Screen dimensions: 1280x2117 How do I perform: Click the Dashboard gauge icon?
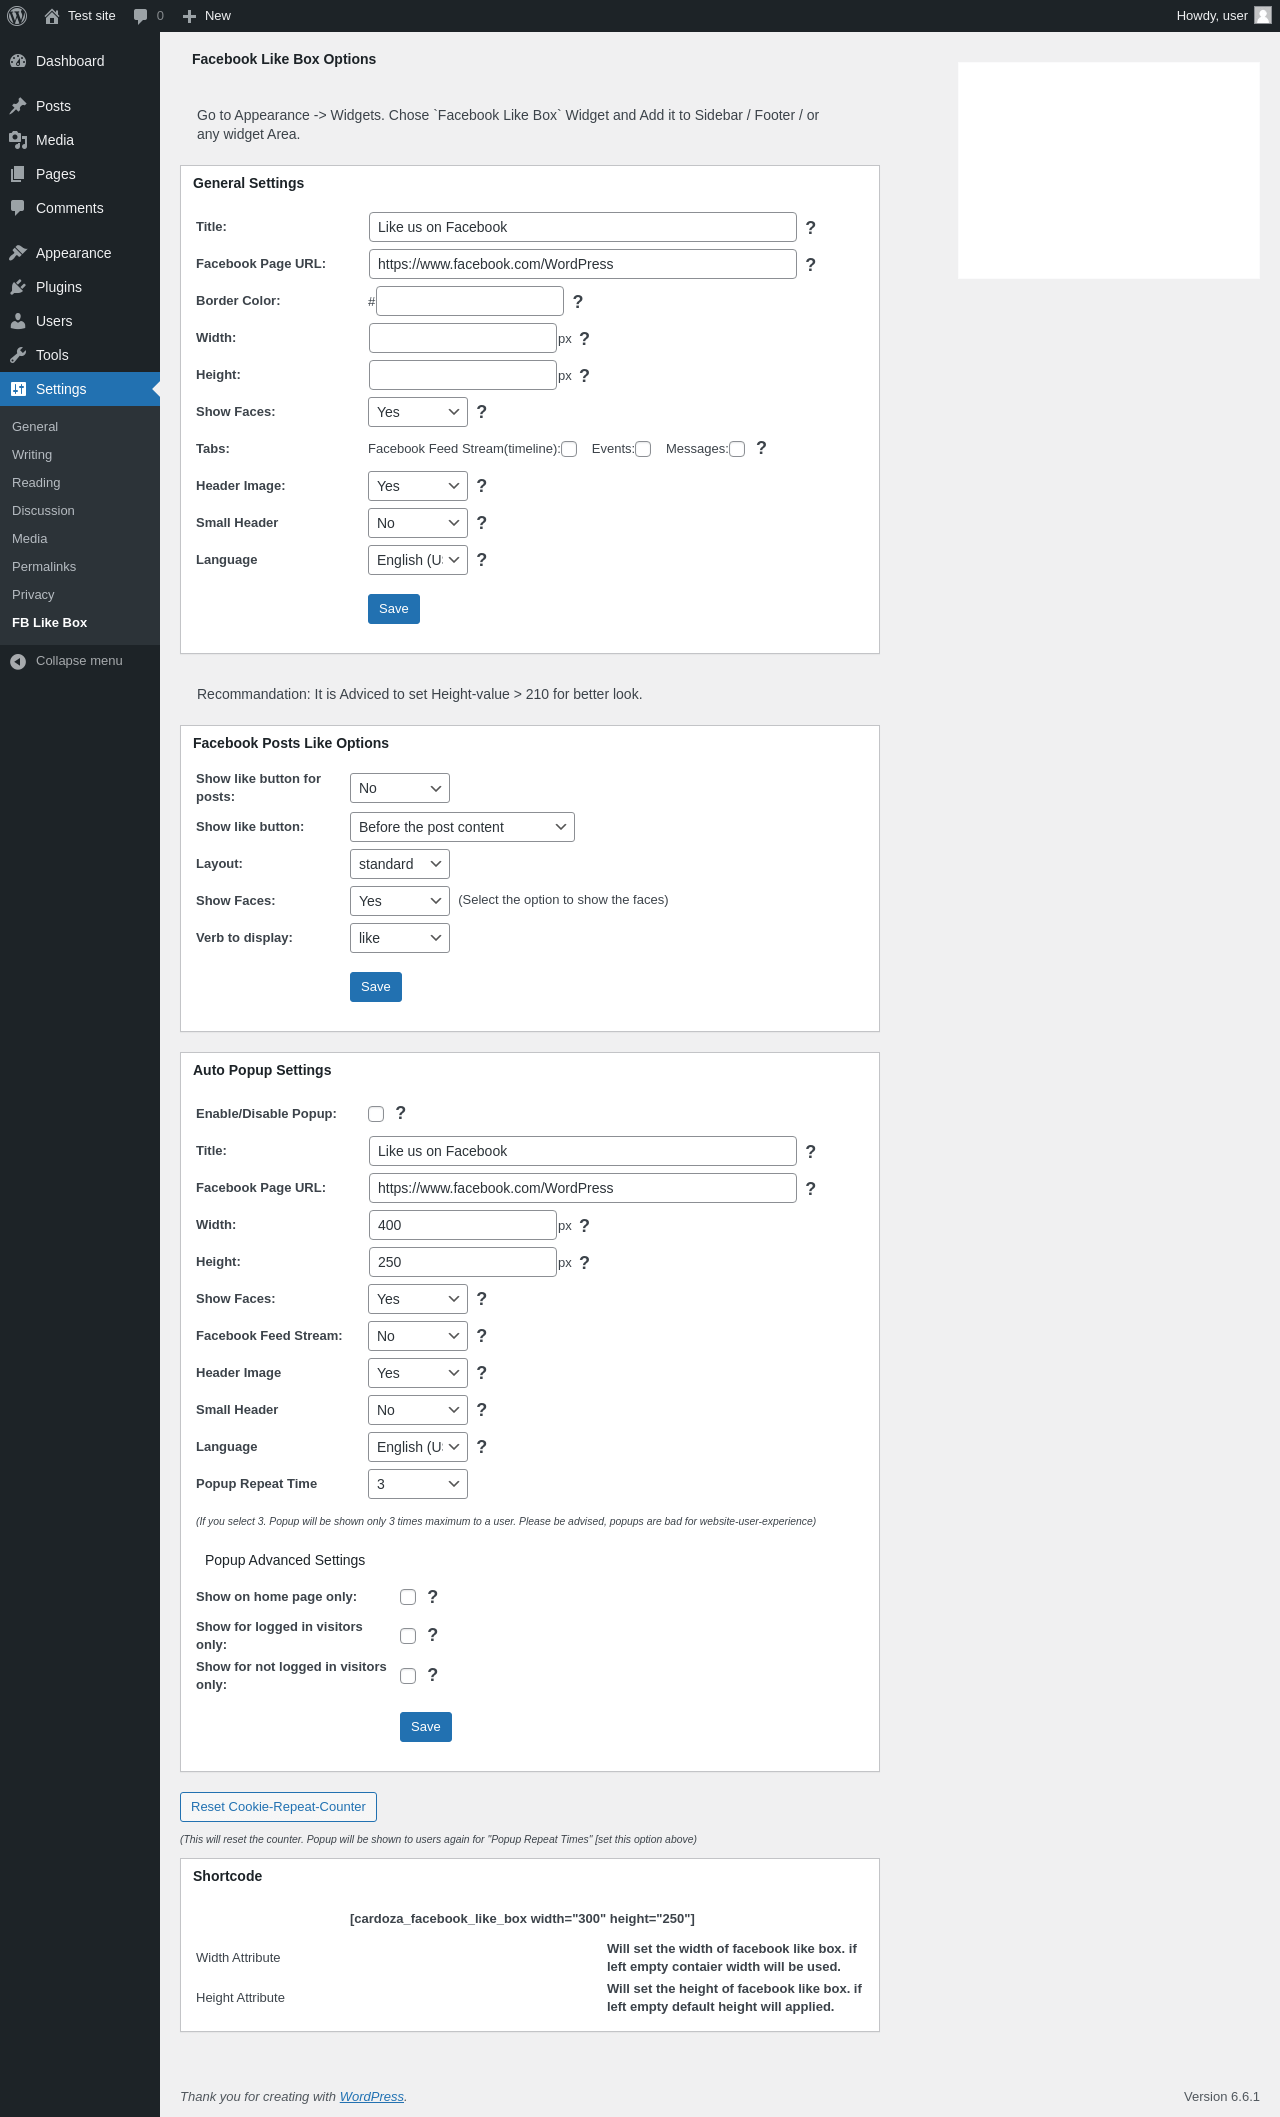[x=18, y=61]
